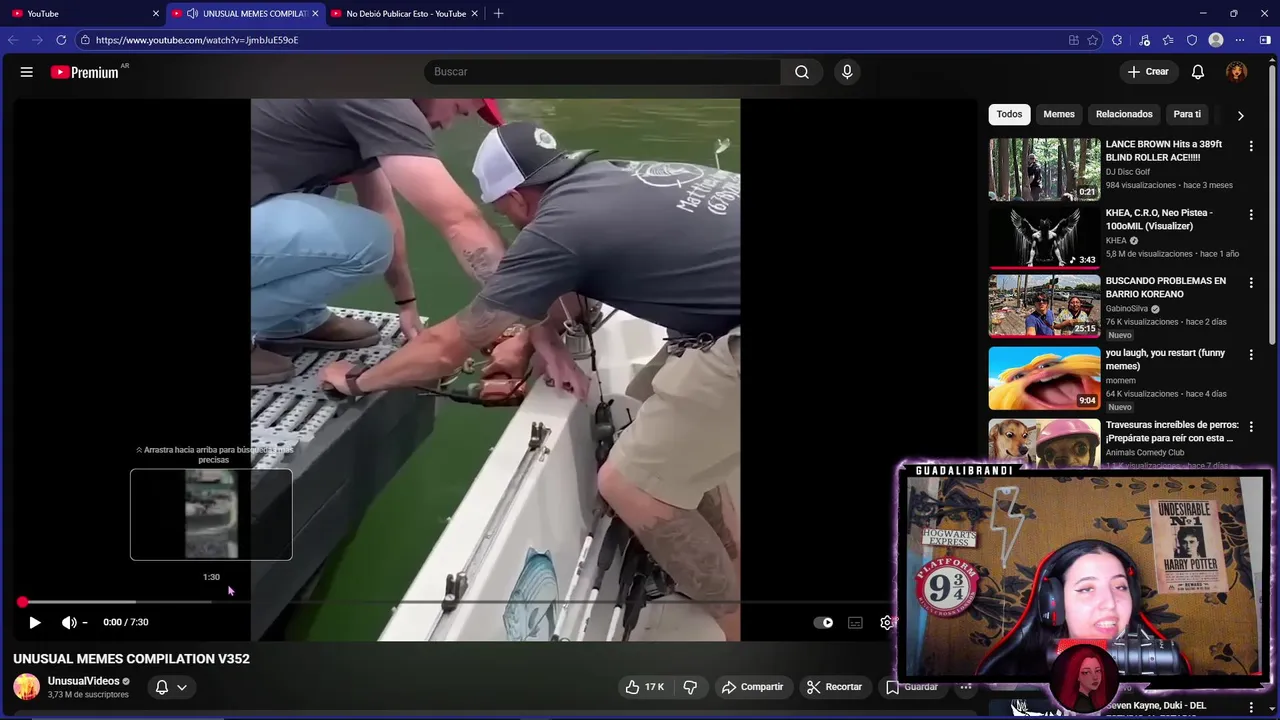1280x720 pixels.
Task: Select the Para ti filter chip
Action: click(x=1187, y=114)
